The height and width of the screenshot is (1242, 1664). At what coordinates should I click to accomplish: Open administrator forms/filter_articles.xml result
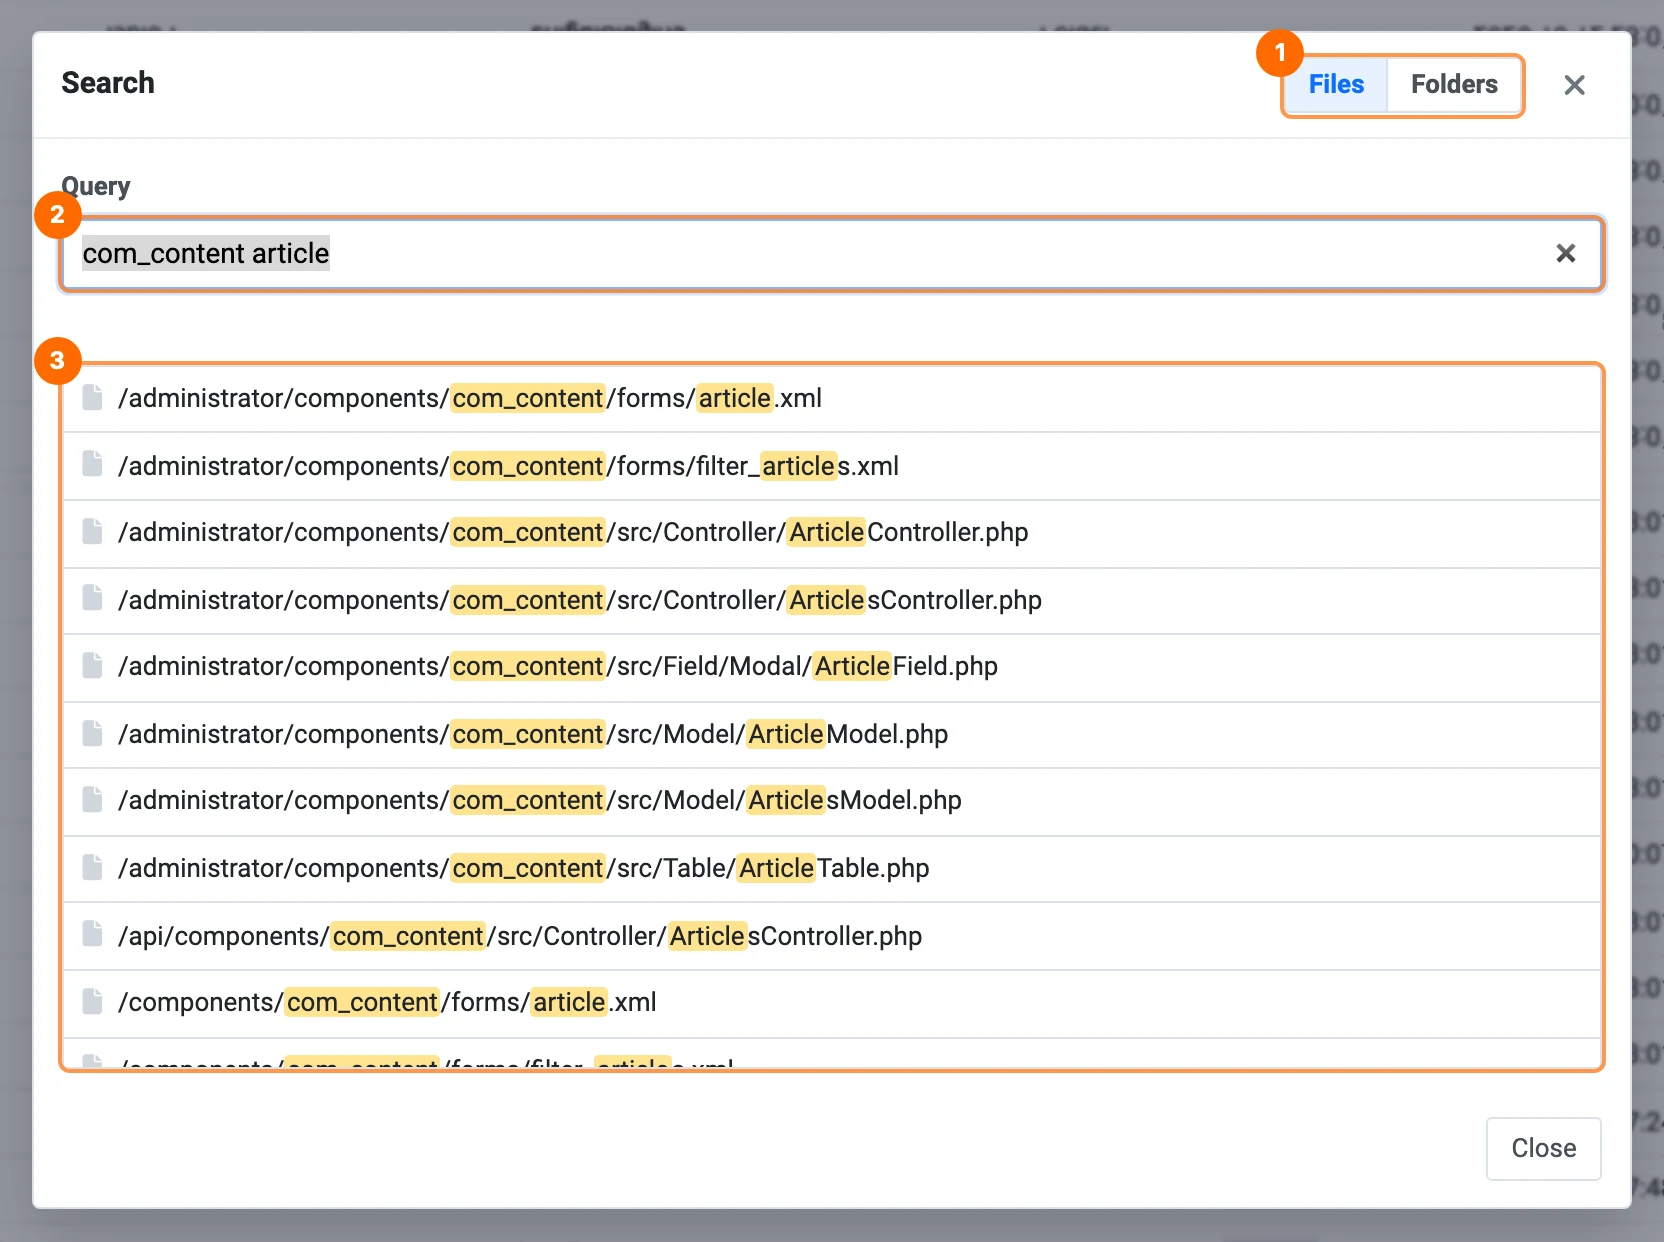832,466
